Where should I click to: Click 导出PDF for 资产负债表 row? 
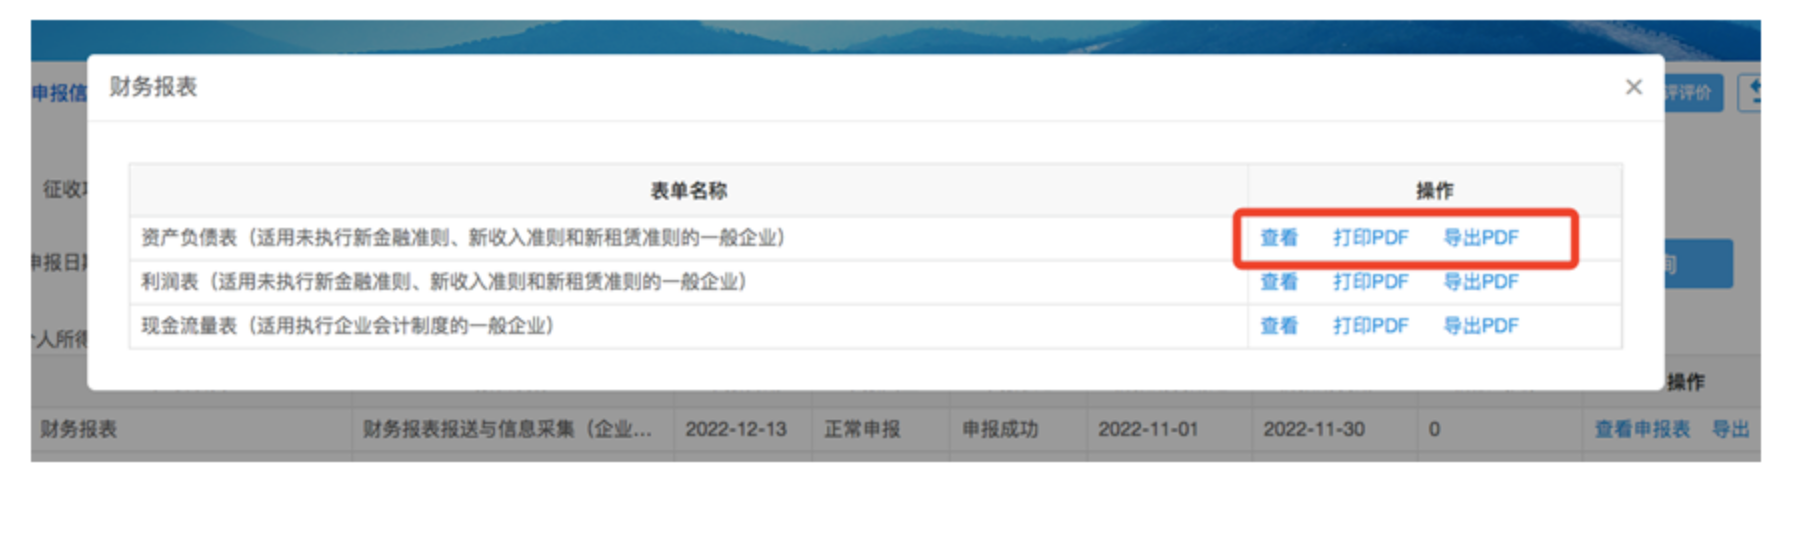pos(1481,238)
